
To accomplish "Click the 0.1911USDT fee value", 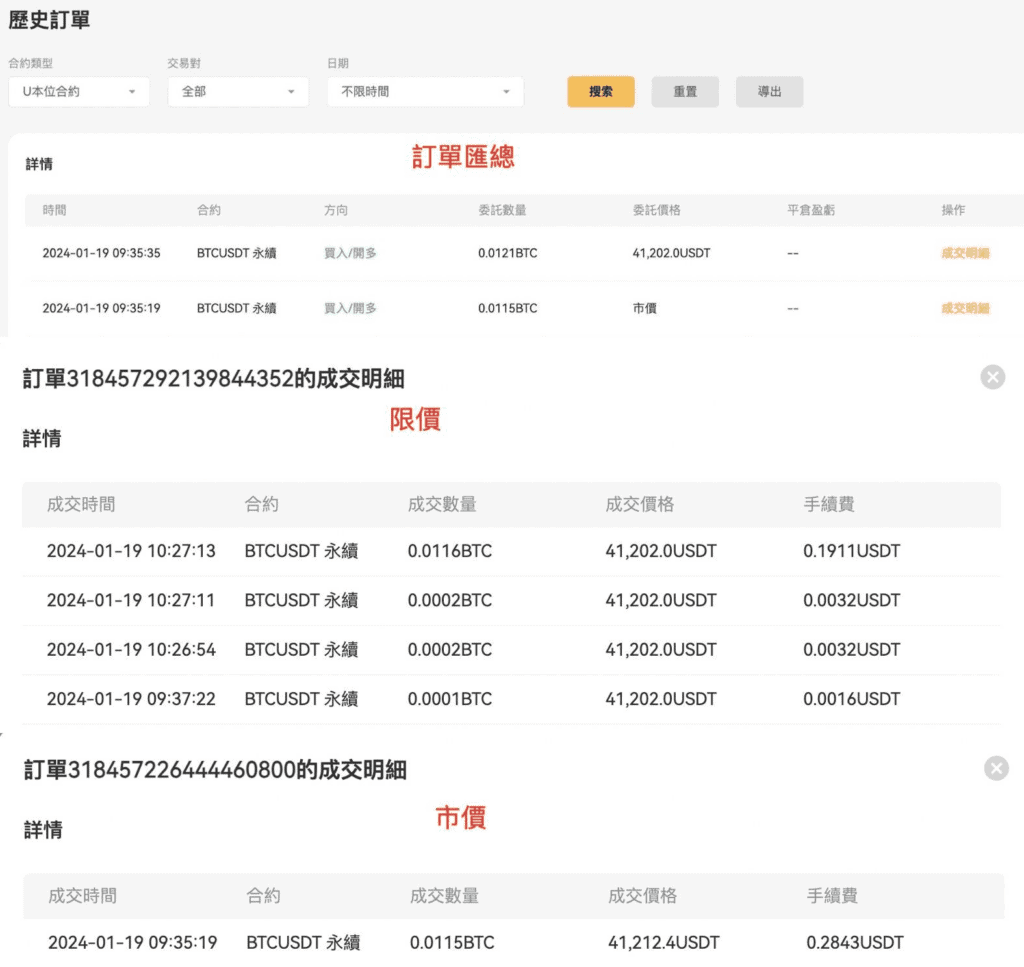I will [851, 552].
